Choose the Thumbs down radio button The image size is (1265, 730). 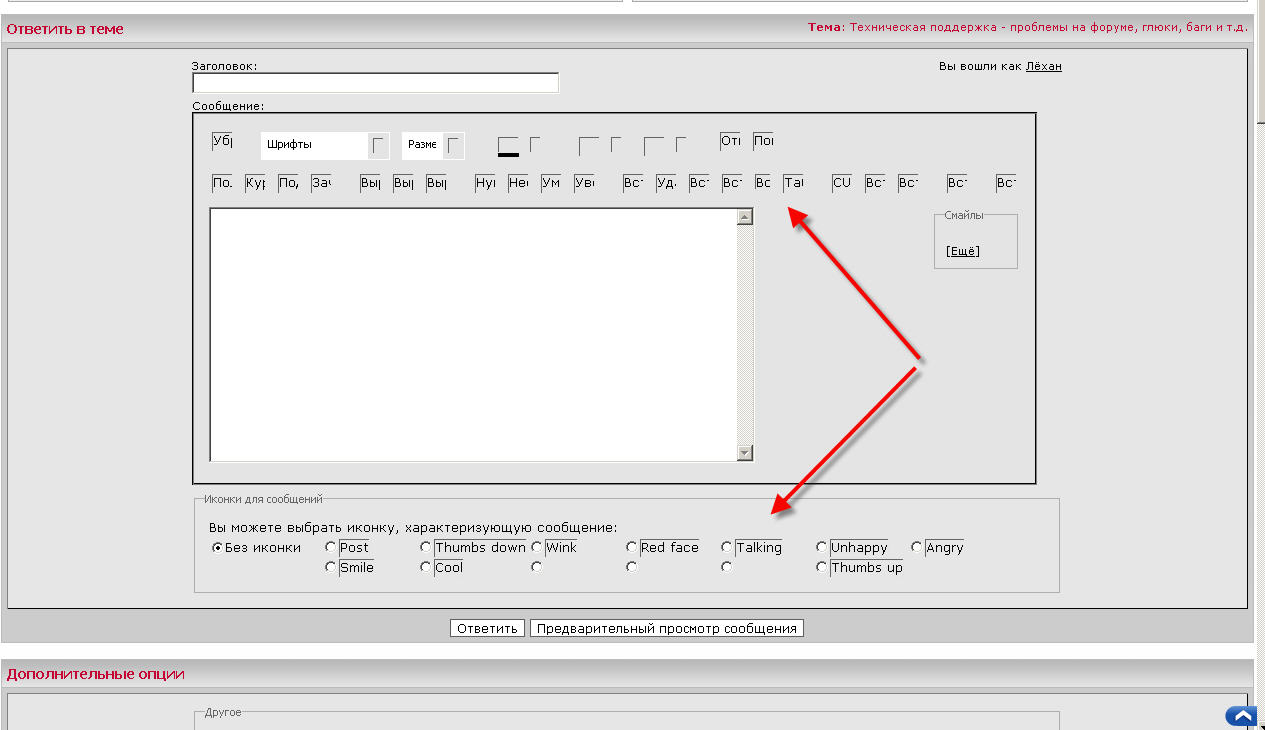(426, 547)
